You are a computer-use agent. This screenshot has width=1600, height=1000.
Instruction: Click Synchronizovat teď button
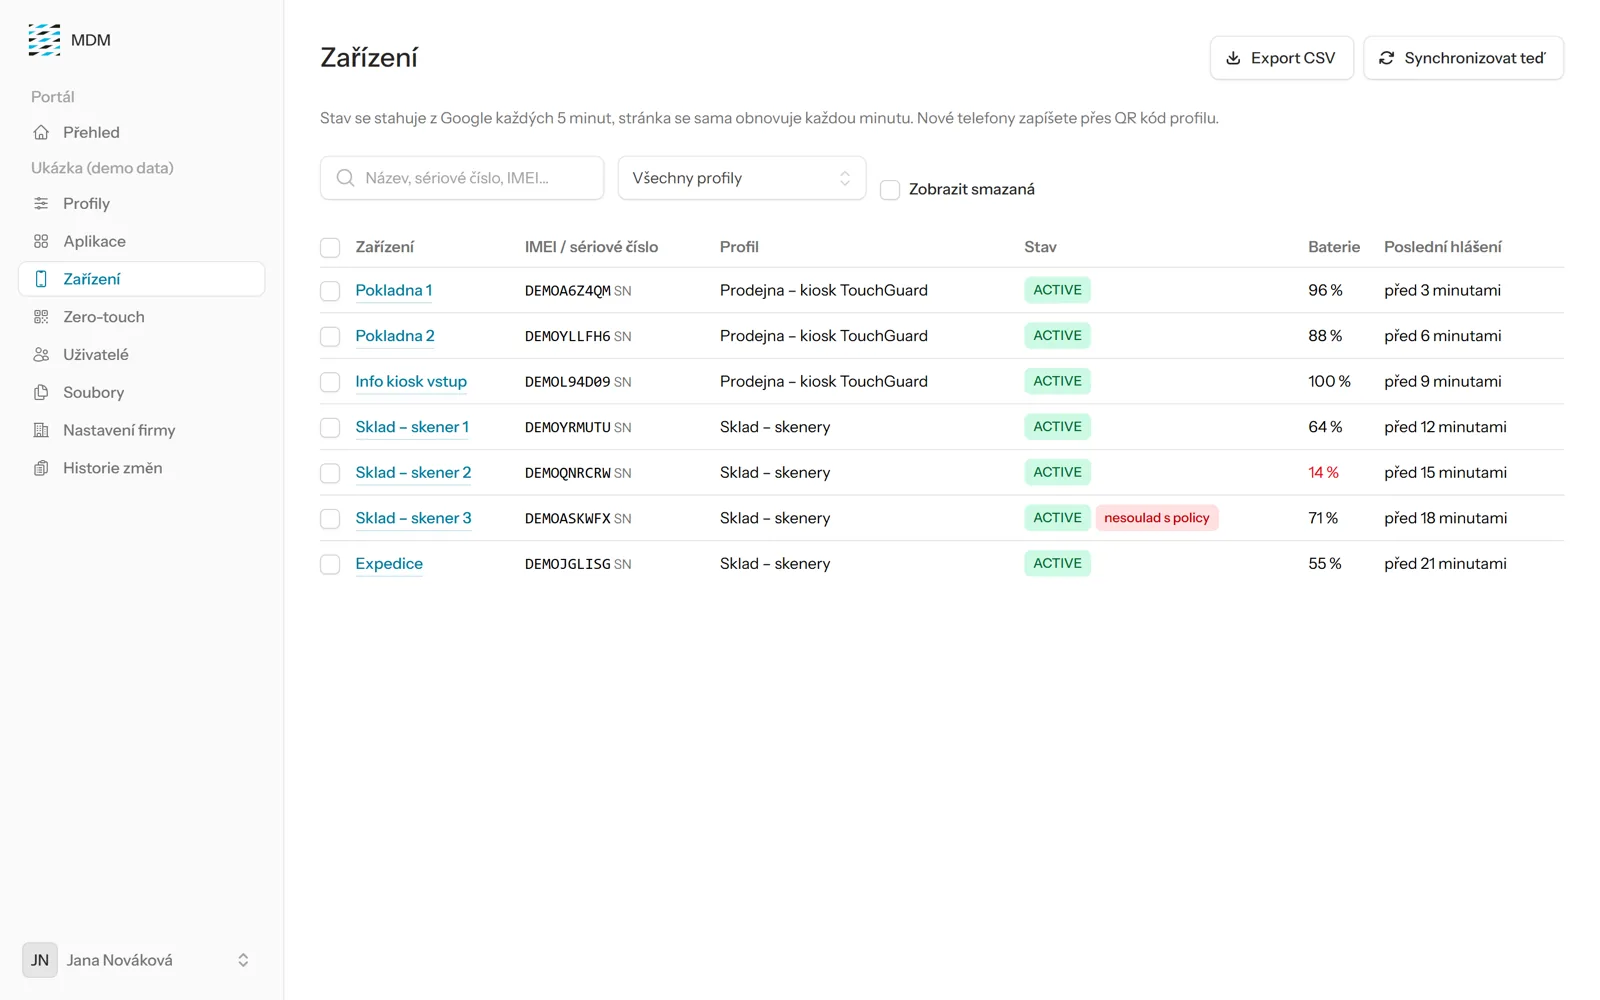[1463, 58]
